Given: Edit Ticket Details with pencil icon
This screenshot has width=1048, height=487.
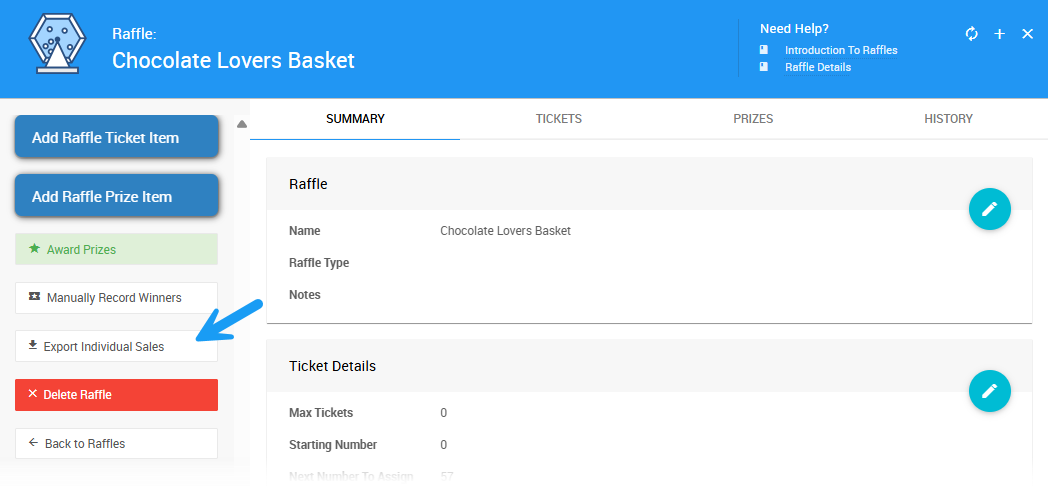Looking at the screenshot, I should point(990,390).
